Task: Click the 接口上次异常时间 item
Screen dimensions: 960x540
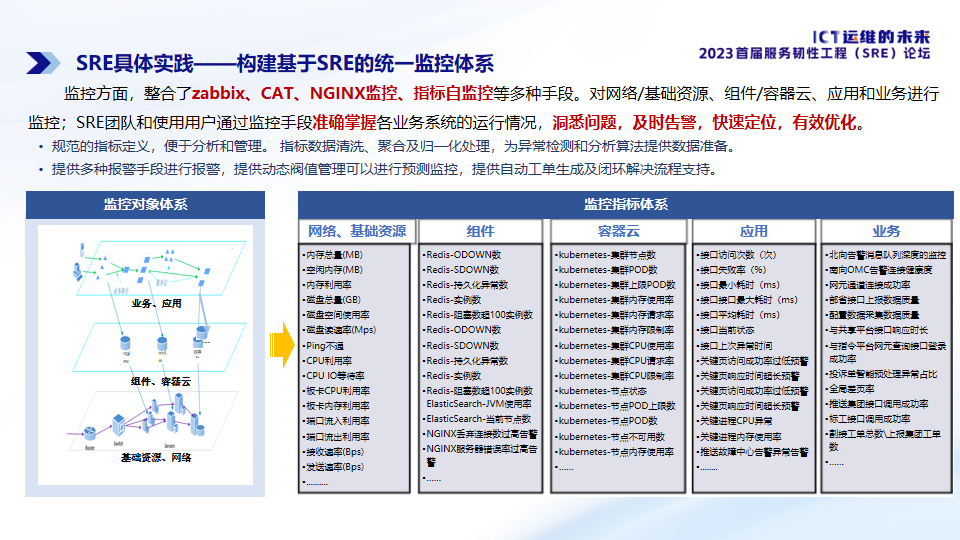Action: tap(734, 346)
